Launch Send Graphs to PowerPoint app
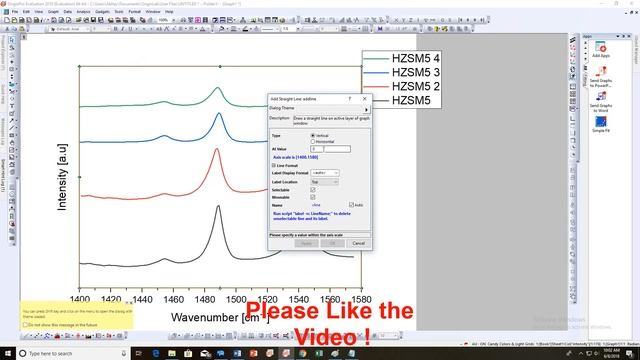 (600, 77)
